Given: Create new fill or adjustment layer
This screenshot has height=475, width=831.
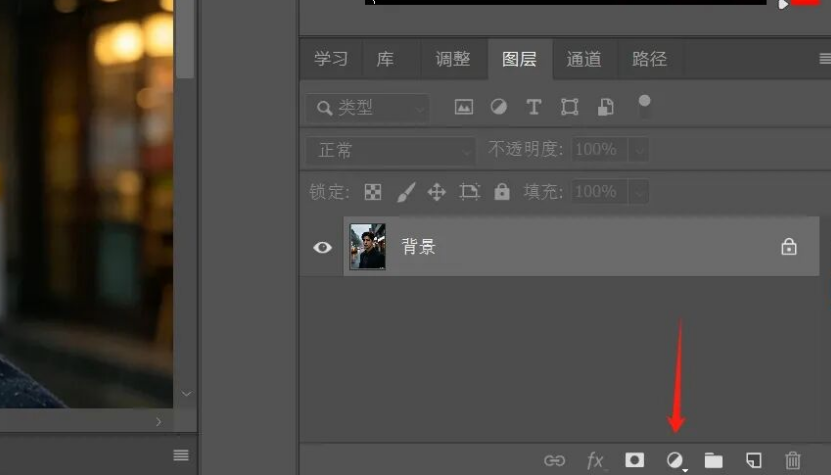Looking at the screenshot, I should click(x=675, y=460).
